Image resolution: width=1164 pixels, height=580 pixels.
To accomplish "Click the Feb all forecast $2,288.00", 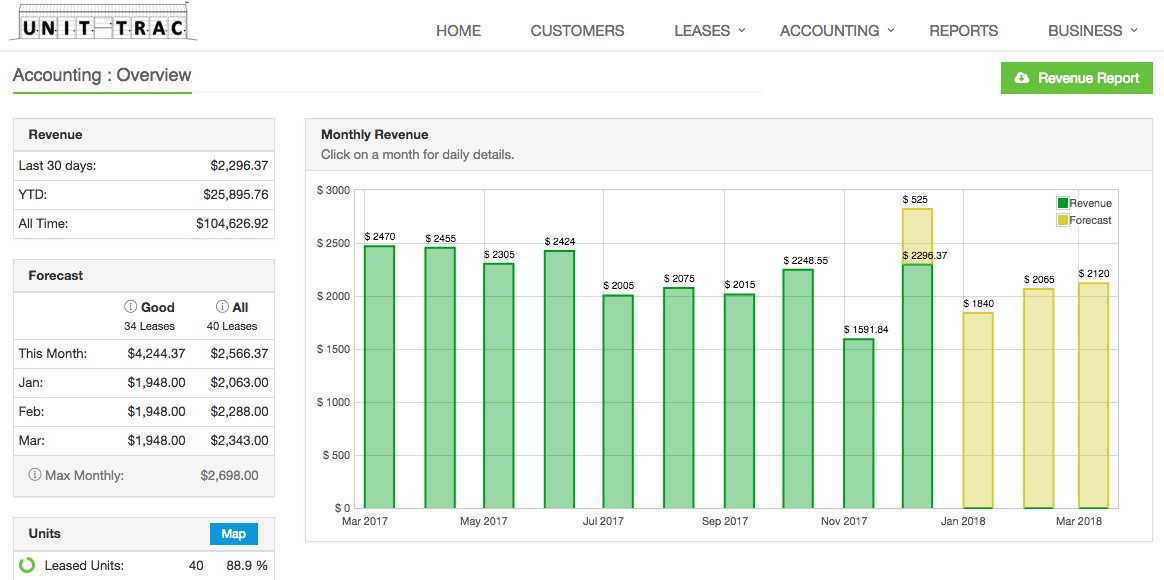I will [239, 411].
